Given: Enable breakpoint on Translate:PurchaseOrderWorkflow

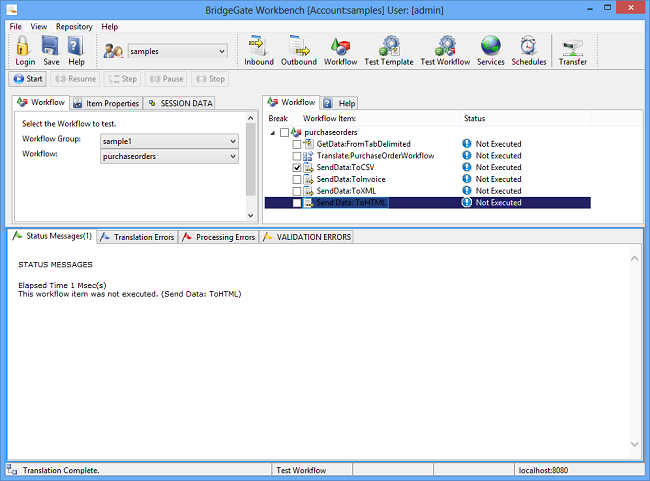Looking at the screenshot, I should (297, 156).
